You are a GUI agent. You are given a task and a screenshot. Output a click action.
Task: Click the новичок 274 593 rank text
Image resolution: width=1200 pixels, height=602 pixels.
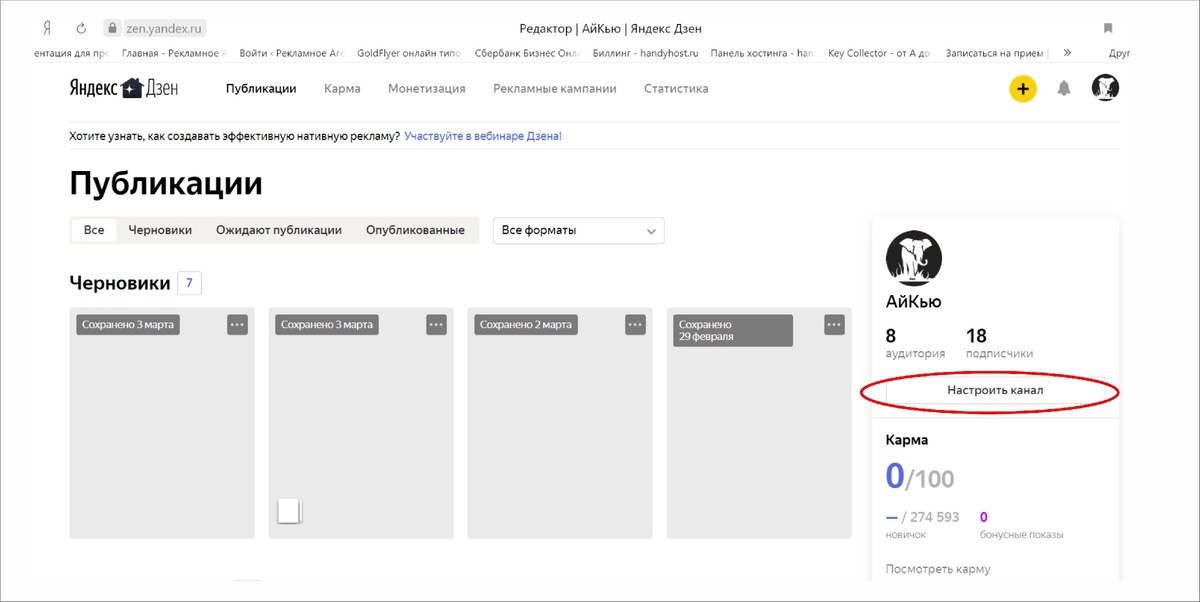click(922, 525)
